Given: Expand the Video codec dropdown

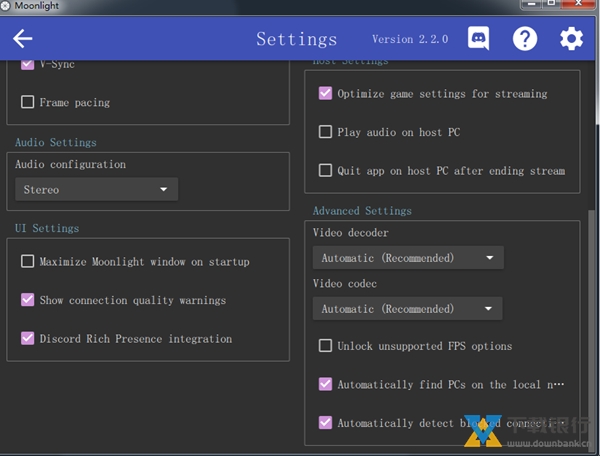Looking at the screenshot, I should click(407, 310).
